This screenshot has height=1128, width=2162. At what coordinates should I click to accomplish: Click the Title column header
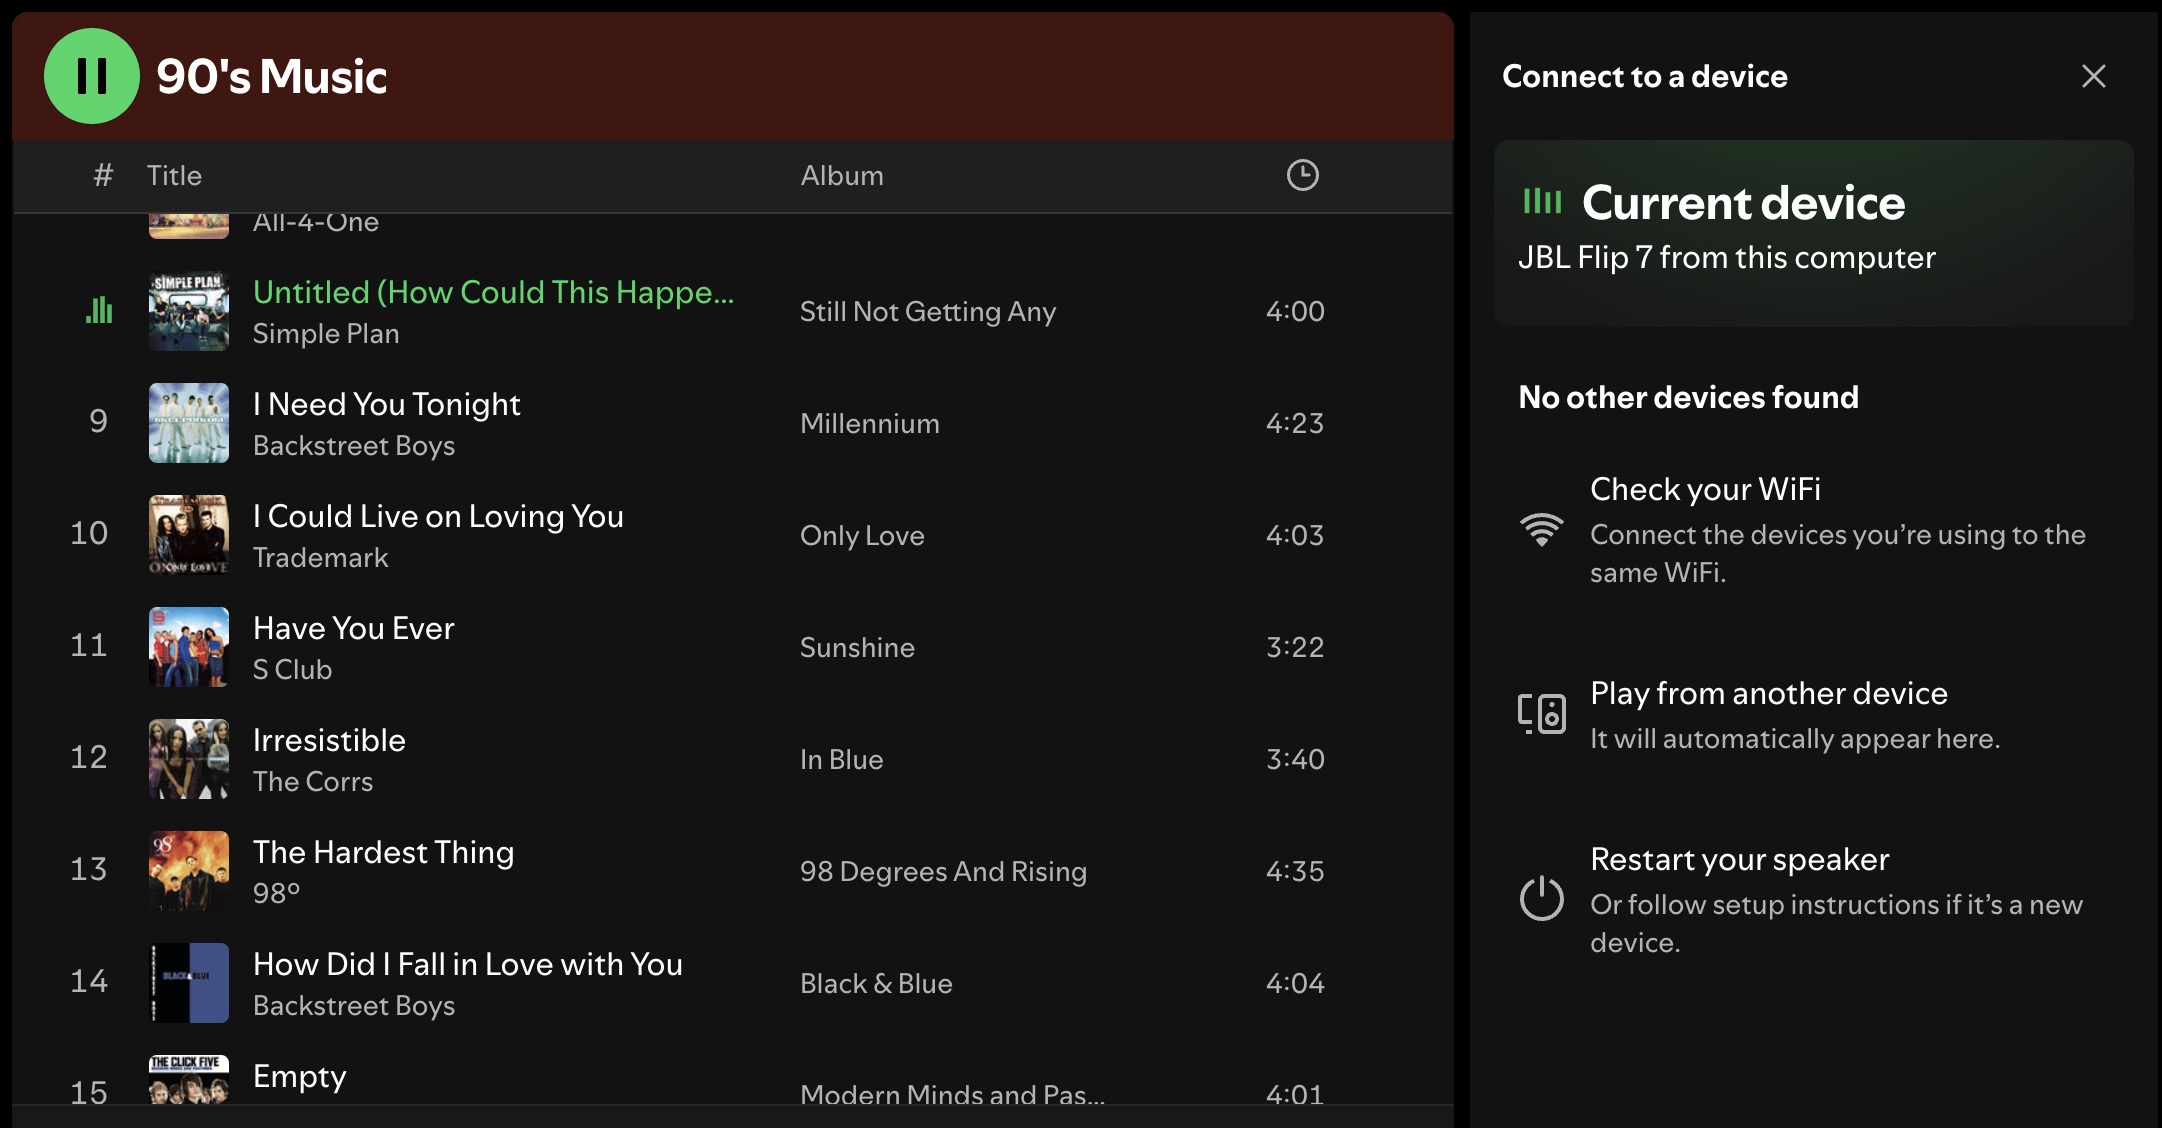pos(174,176)
